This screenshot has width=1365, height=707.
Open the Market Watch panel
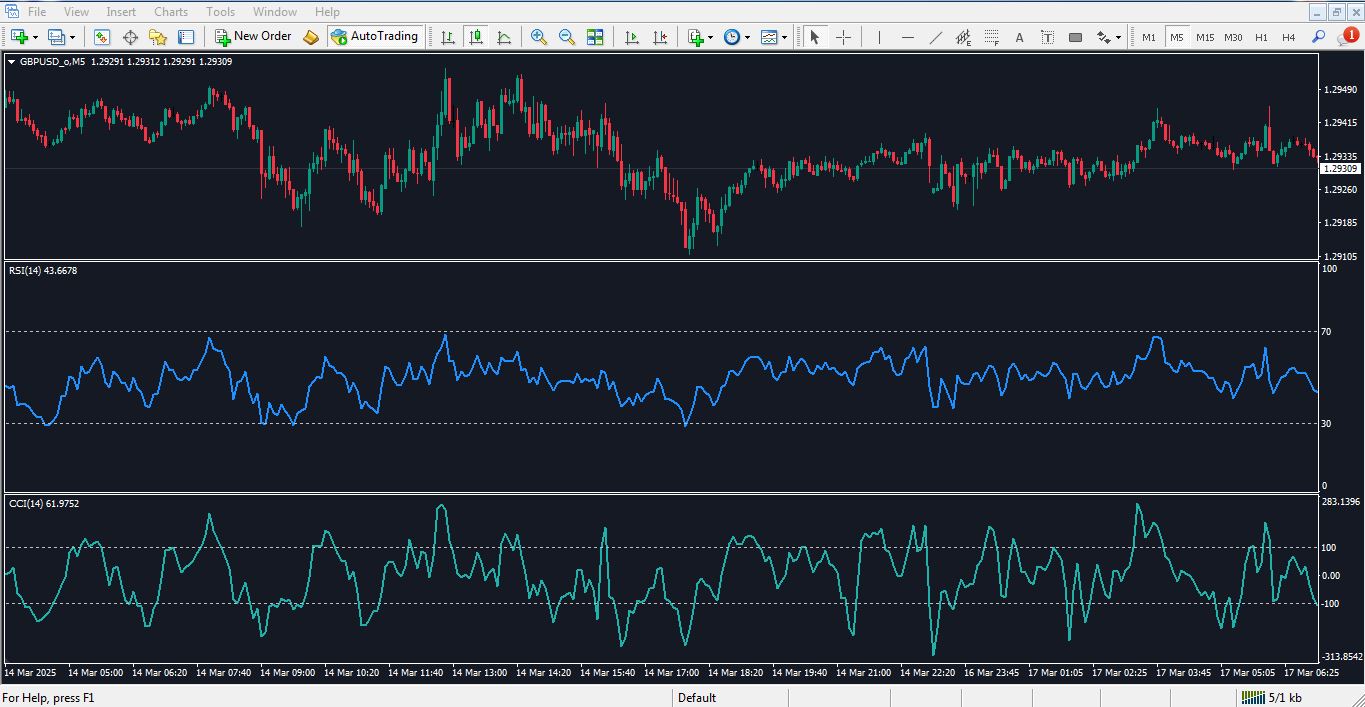click(101, 37)
